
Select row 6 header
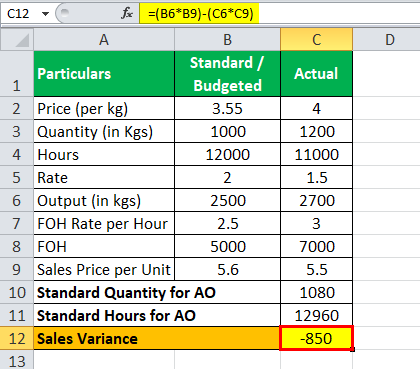point(17,200)
